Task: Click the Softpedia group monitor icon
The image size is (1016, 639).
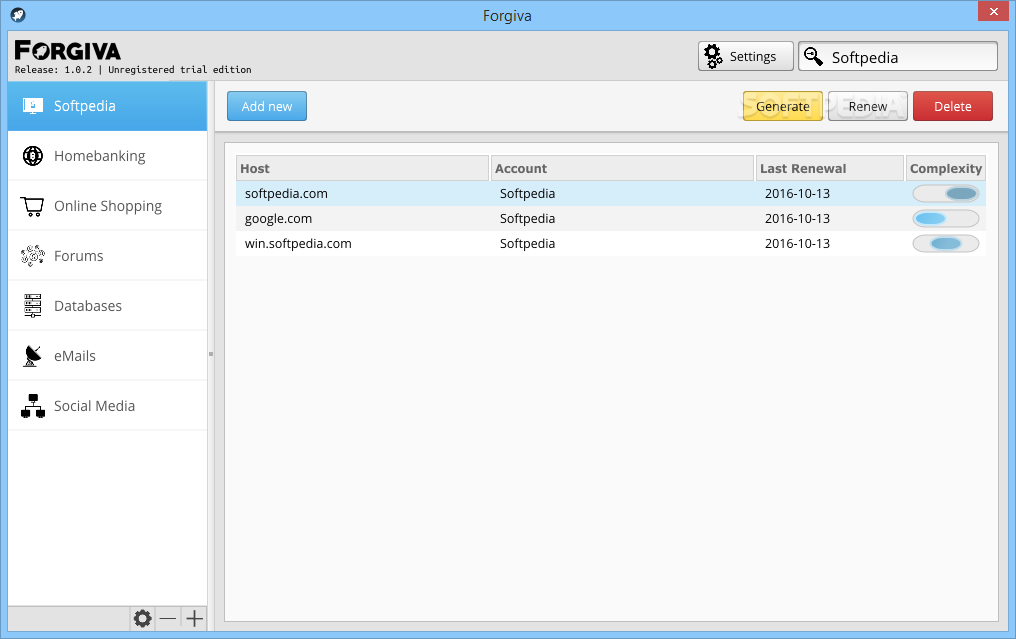Action: [32, 106]
